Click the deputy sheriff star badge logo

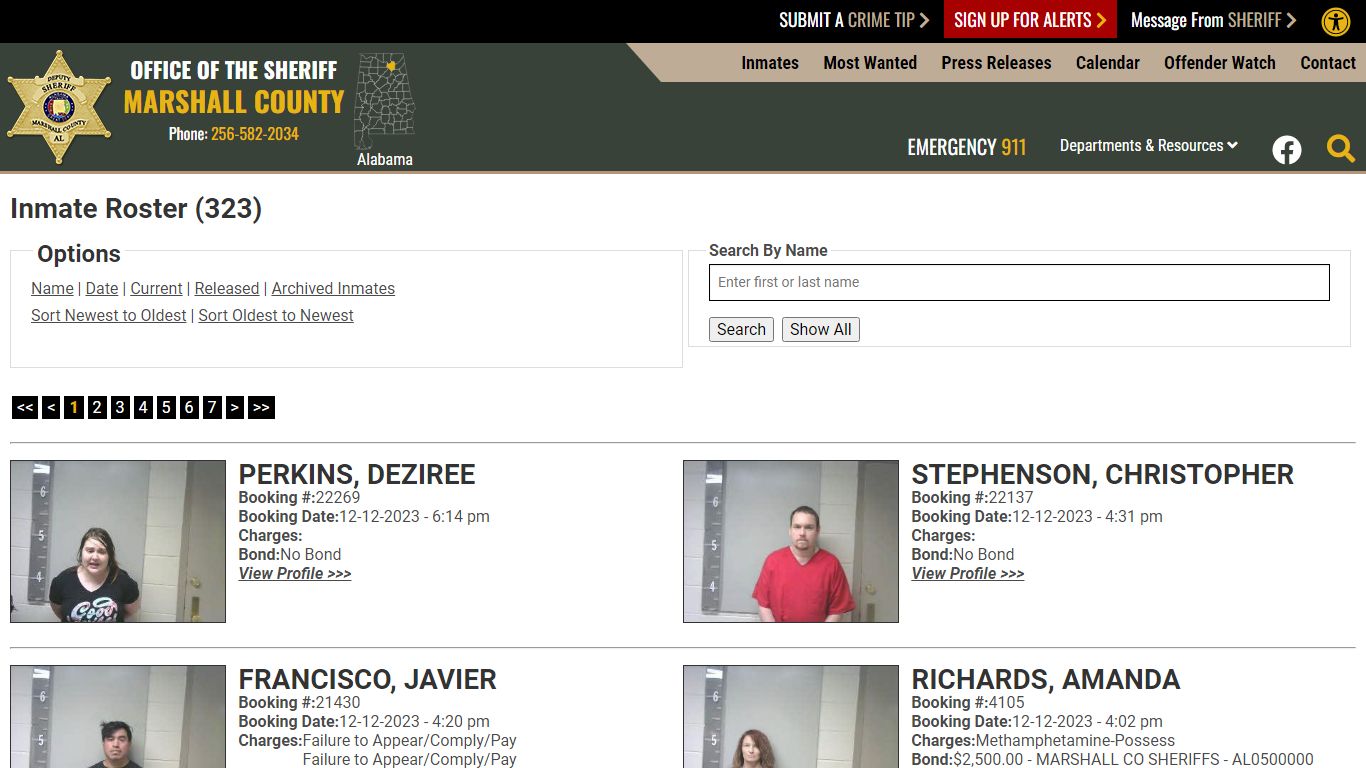pyautogui.click(x=59, y=107)
